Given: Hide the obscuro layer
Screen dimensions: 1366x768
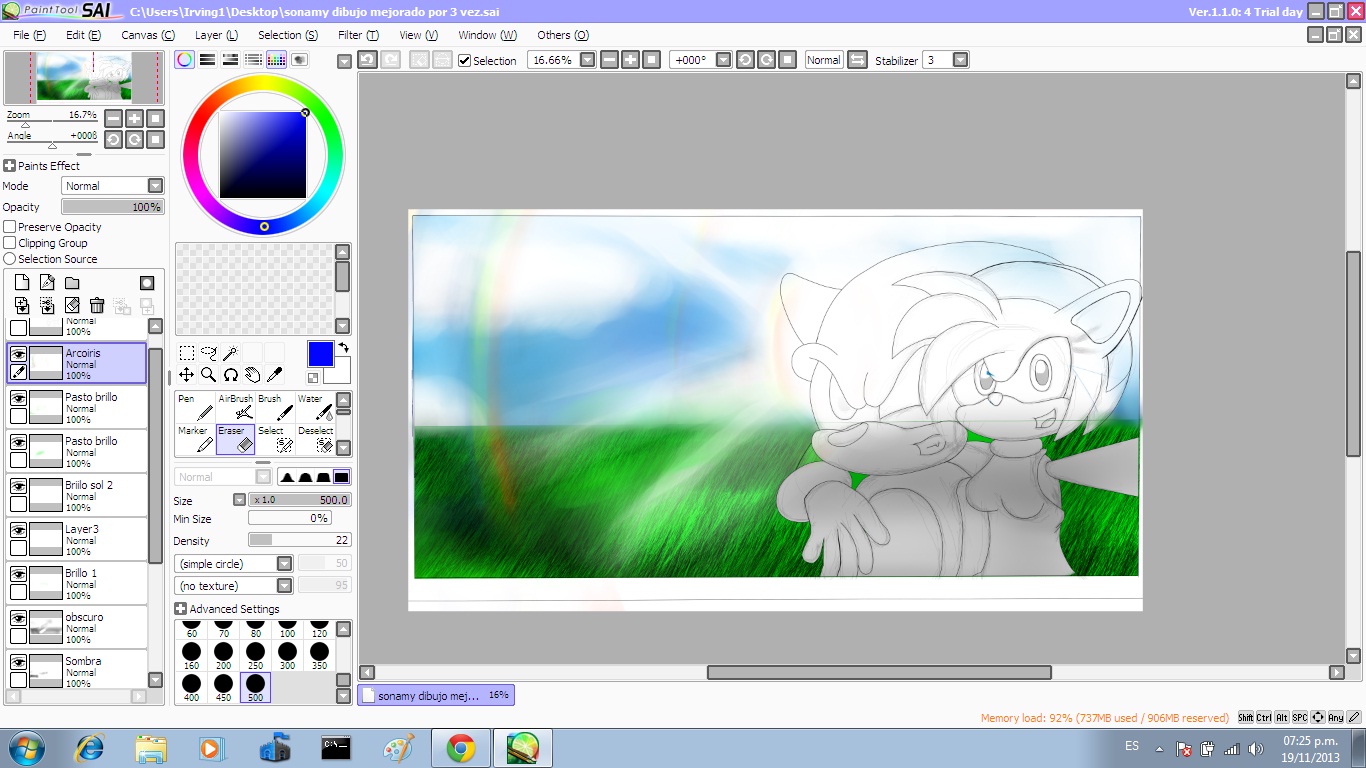Looking at the screenshot, I should pyautogui.click(x=18, y=618).
